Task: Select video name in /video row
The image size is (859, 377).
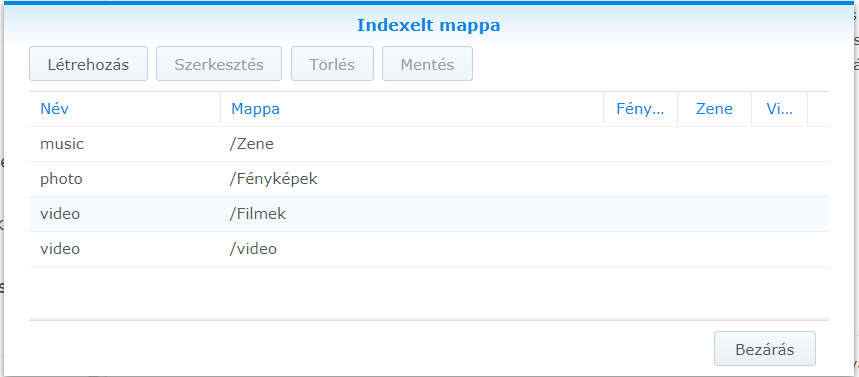Action: point(60,249)
